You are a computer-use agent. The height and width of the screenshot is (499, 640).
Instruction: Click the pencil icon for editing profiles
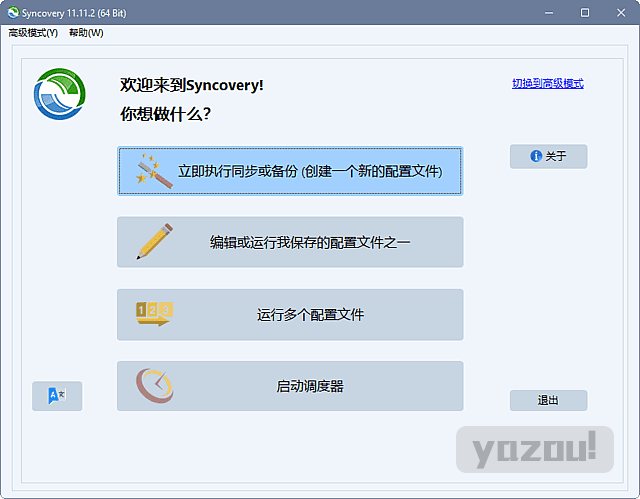click(x=154, y=242)
